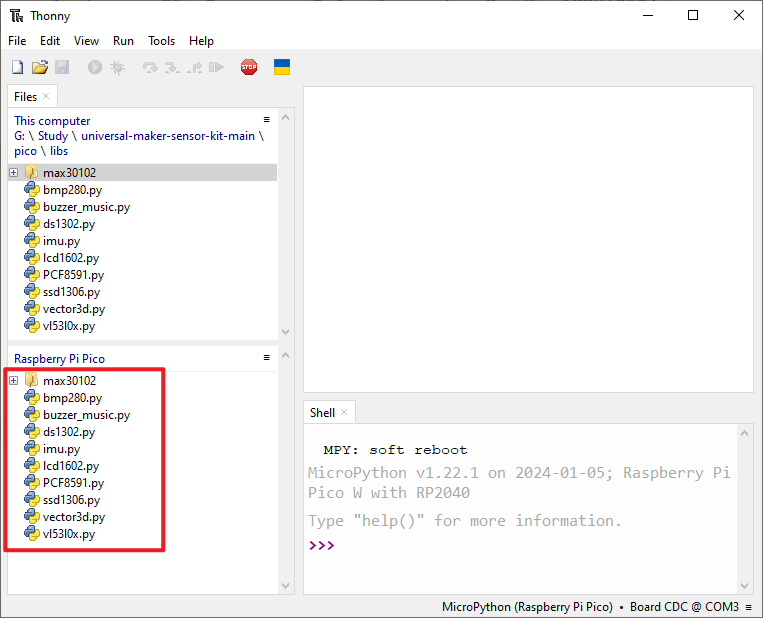763x618 pixels.
Task: Select lcd1602.py on Raspberry Pi Pico
Action: pyautogui.click(x=71, y=466)
